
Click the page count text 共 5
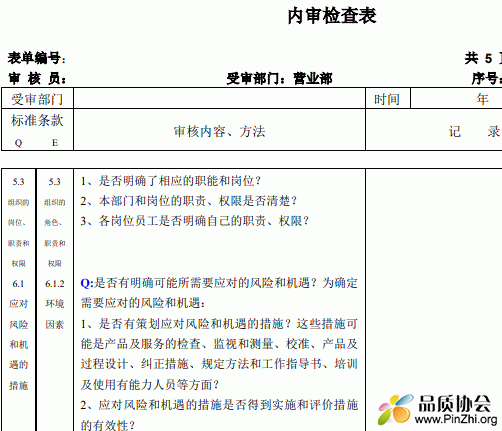point(479,58)
